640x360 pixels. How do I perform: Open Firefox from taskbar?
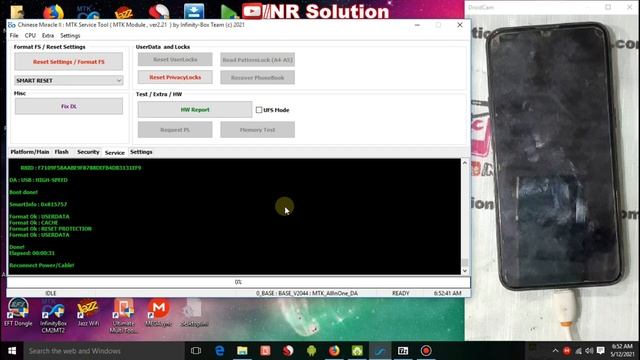[334, 351]
